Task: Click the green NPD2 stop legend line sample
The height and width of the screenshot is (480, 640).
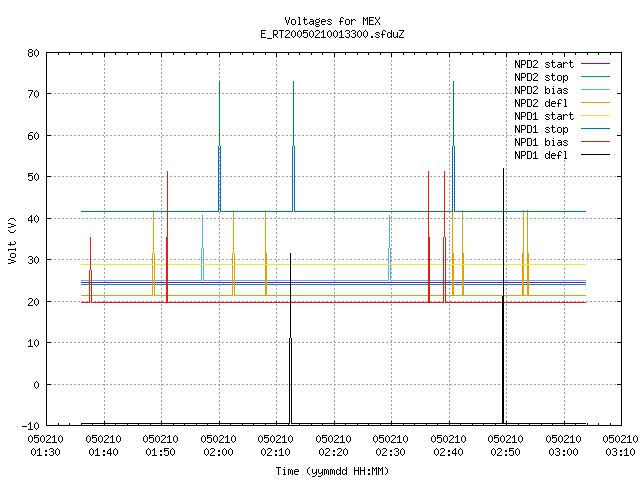Action: (595, 76)
